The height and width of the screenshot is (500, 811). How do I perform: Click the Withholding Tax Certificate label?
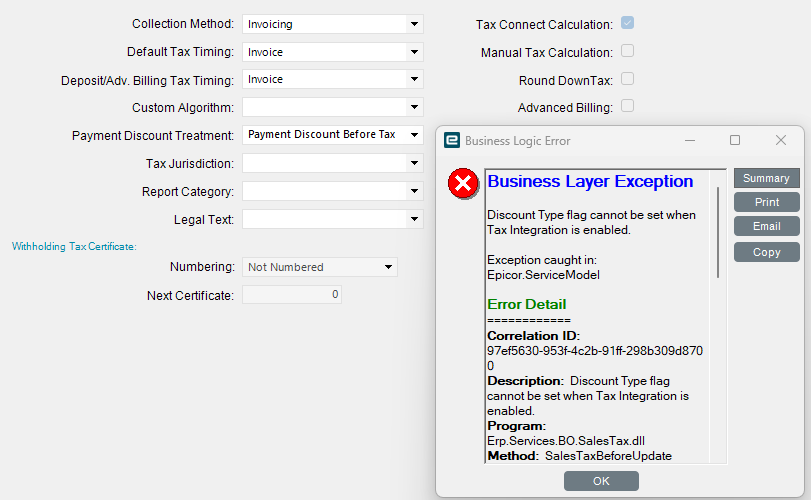(74, 247)
